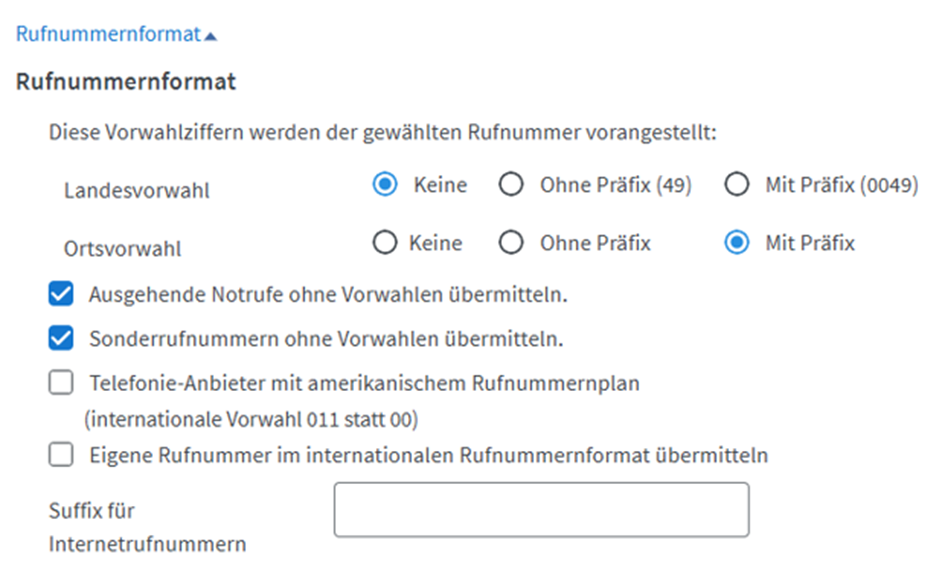Enable 'Telefonie-Anbieter mit amerikanischem Rufnummernplan' checkbox

62,383
